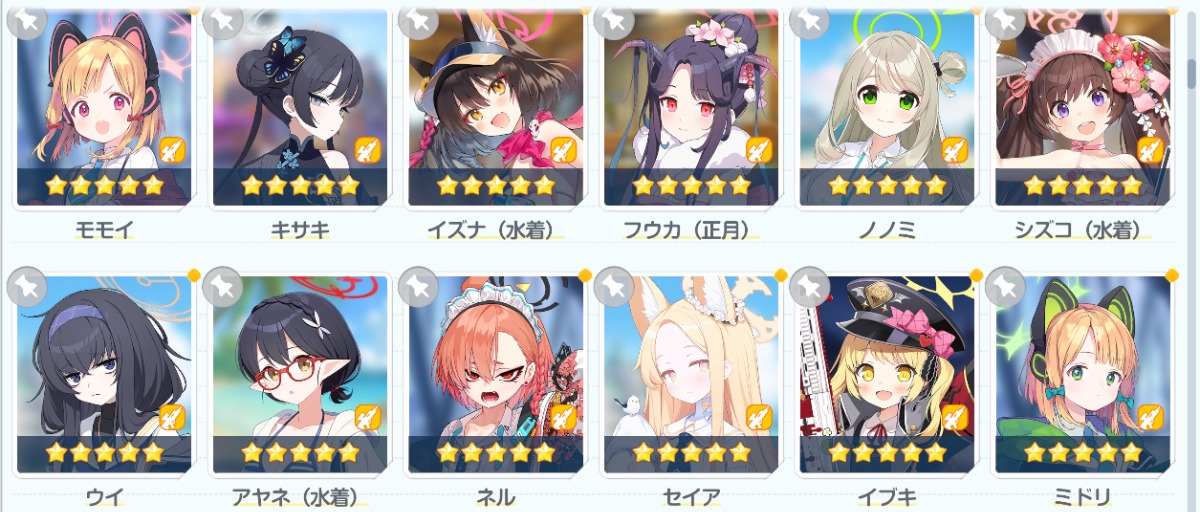Toggle the pin icon on キサキ card
Image resolution: width=1200 pixels, height=512 pixels.
point(224,19)
